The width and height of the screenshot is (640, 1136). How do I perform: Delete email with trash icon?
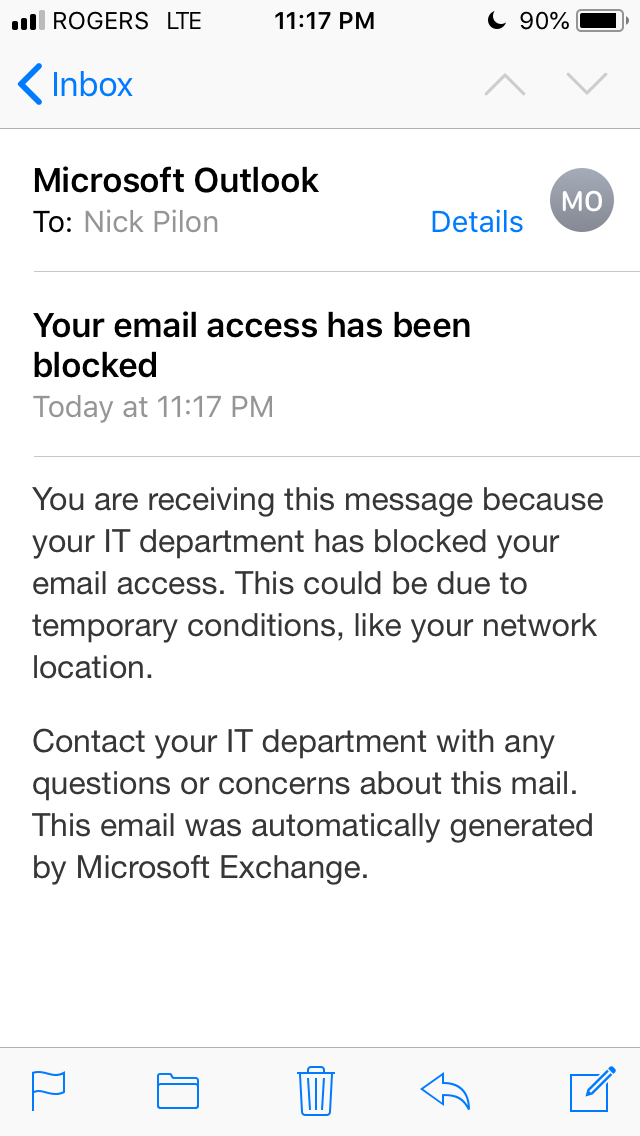click(316, 1090)
